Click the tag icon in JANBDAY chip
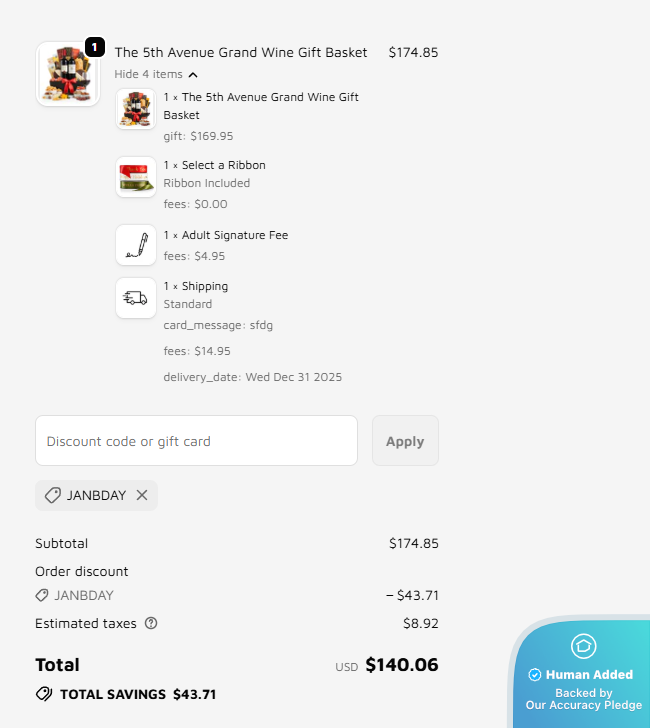Viewport: 650px width, 728px height. pos(53,495)
